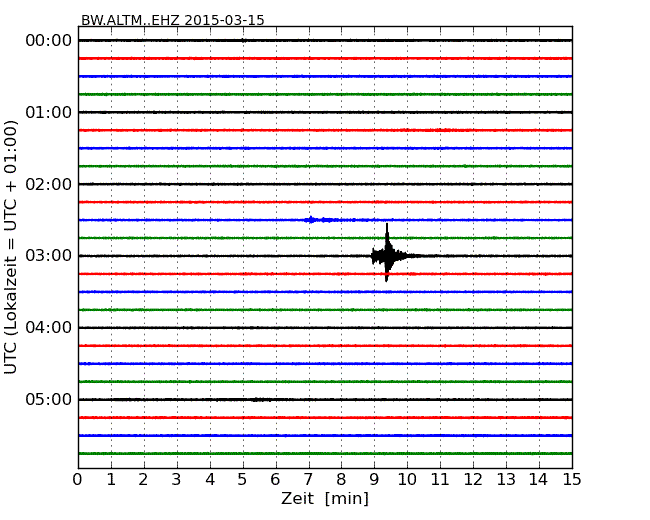Screen dimensions: 650x520
Task: Click the x-axis tick label "9"
Action: pos(374,480)
